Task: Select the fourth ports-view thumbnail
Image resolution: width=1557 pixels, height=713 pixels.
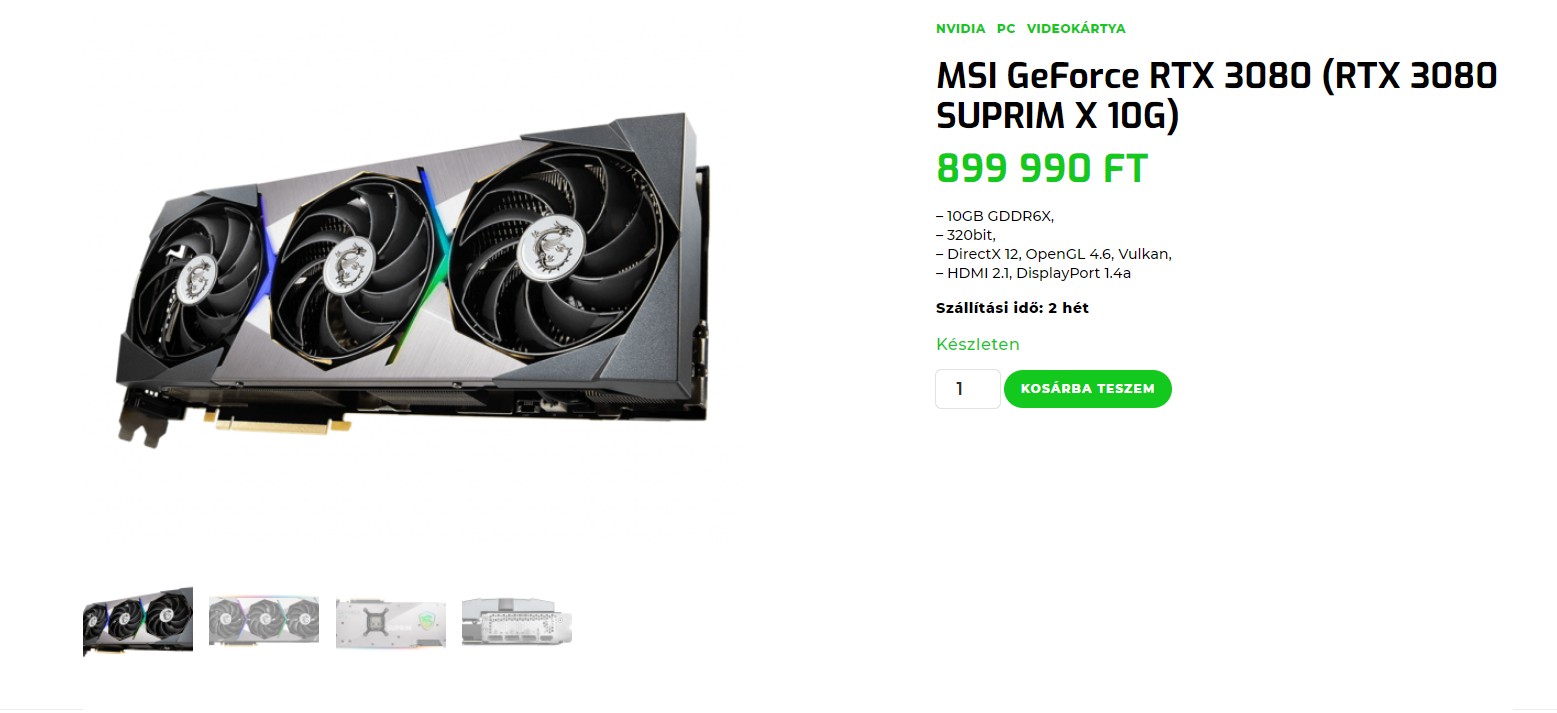Action: coord(517,622)
